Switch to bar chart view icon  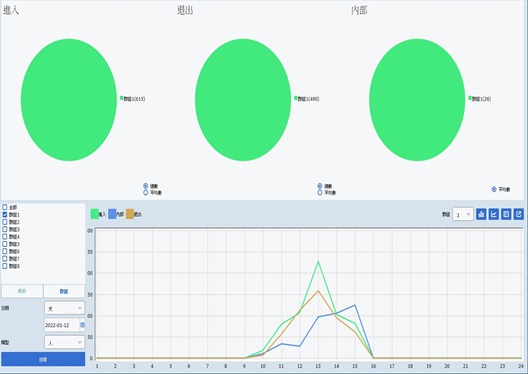(481, 214)
